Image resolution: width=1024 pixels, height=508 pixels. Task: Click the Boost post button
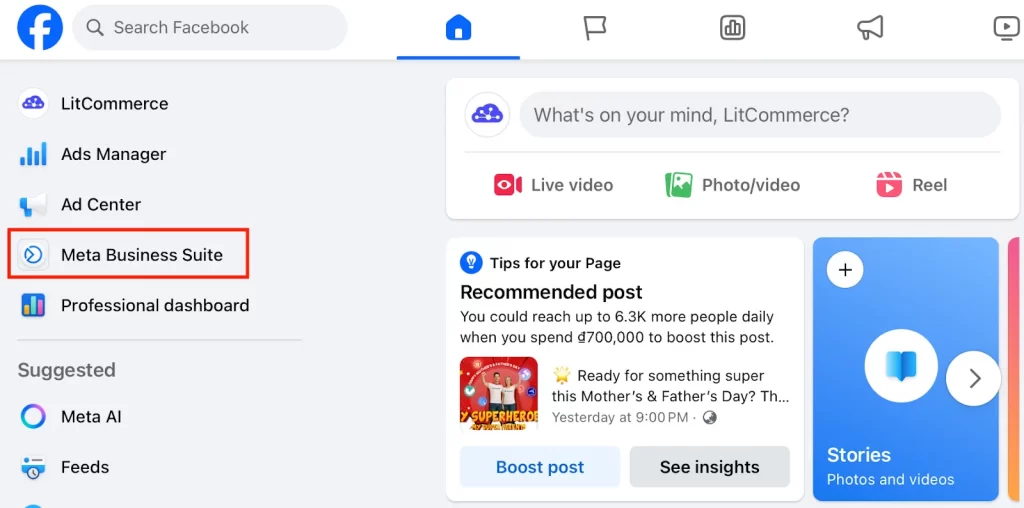point(540,467)
